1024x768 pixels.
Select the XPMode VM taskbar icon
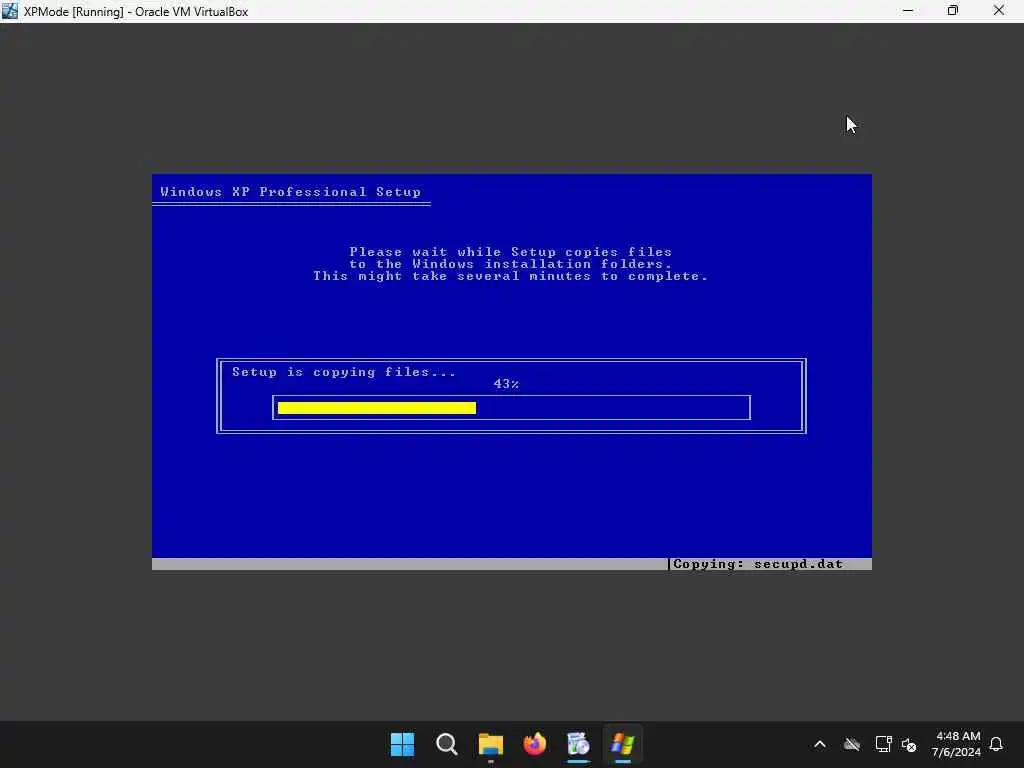622,744
